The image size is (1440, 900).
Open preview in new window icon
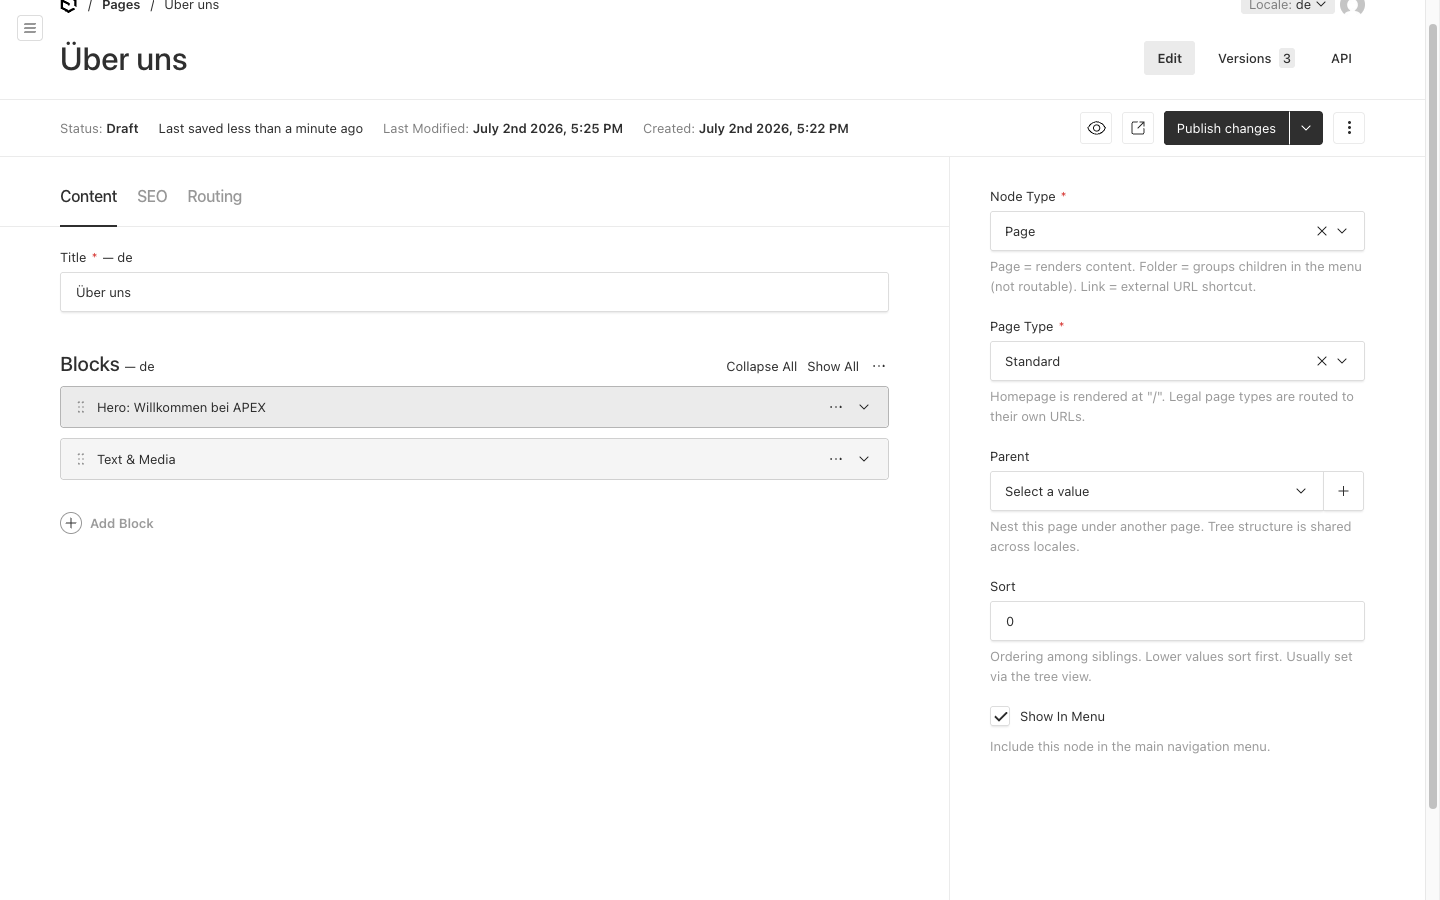tap(1138, 128)
